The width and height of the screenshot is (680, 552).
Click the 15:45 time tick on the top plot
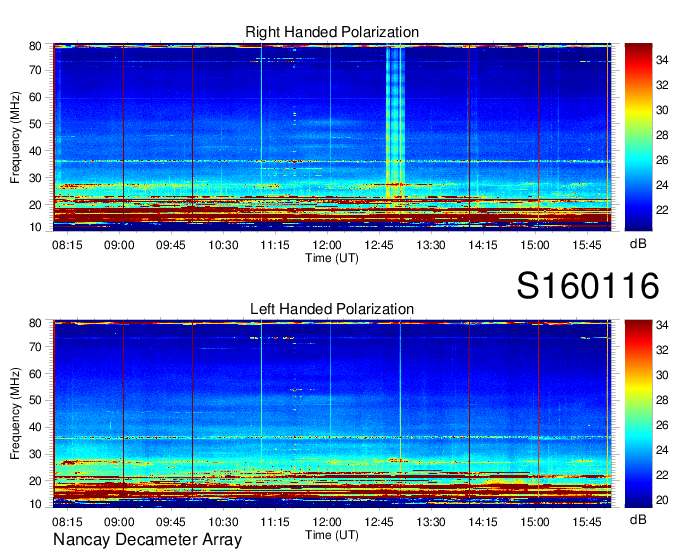point(587,245)
